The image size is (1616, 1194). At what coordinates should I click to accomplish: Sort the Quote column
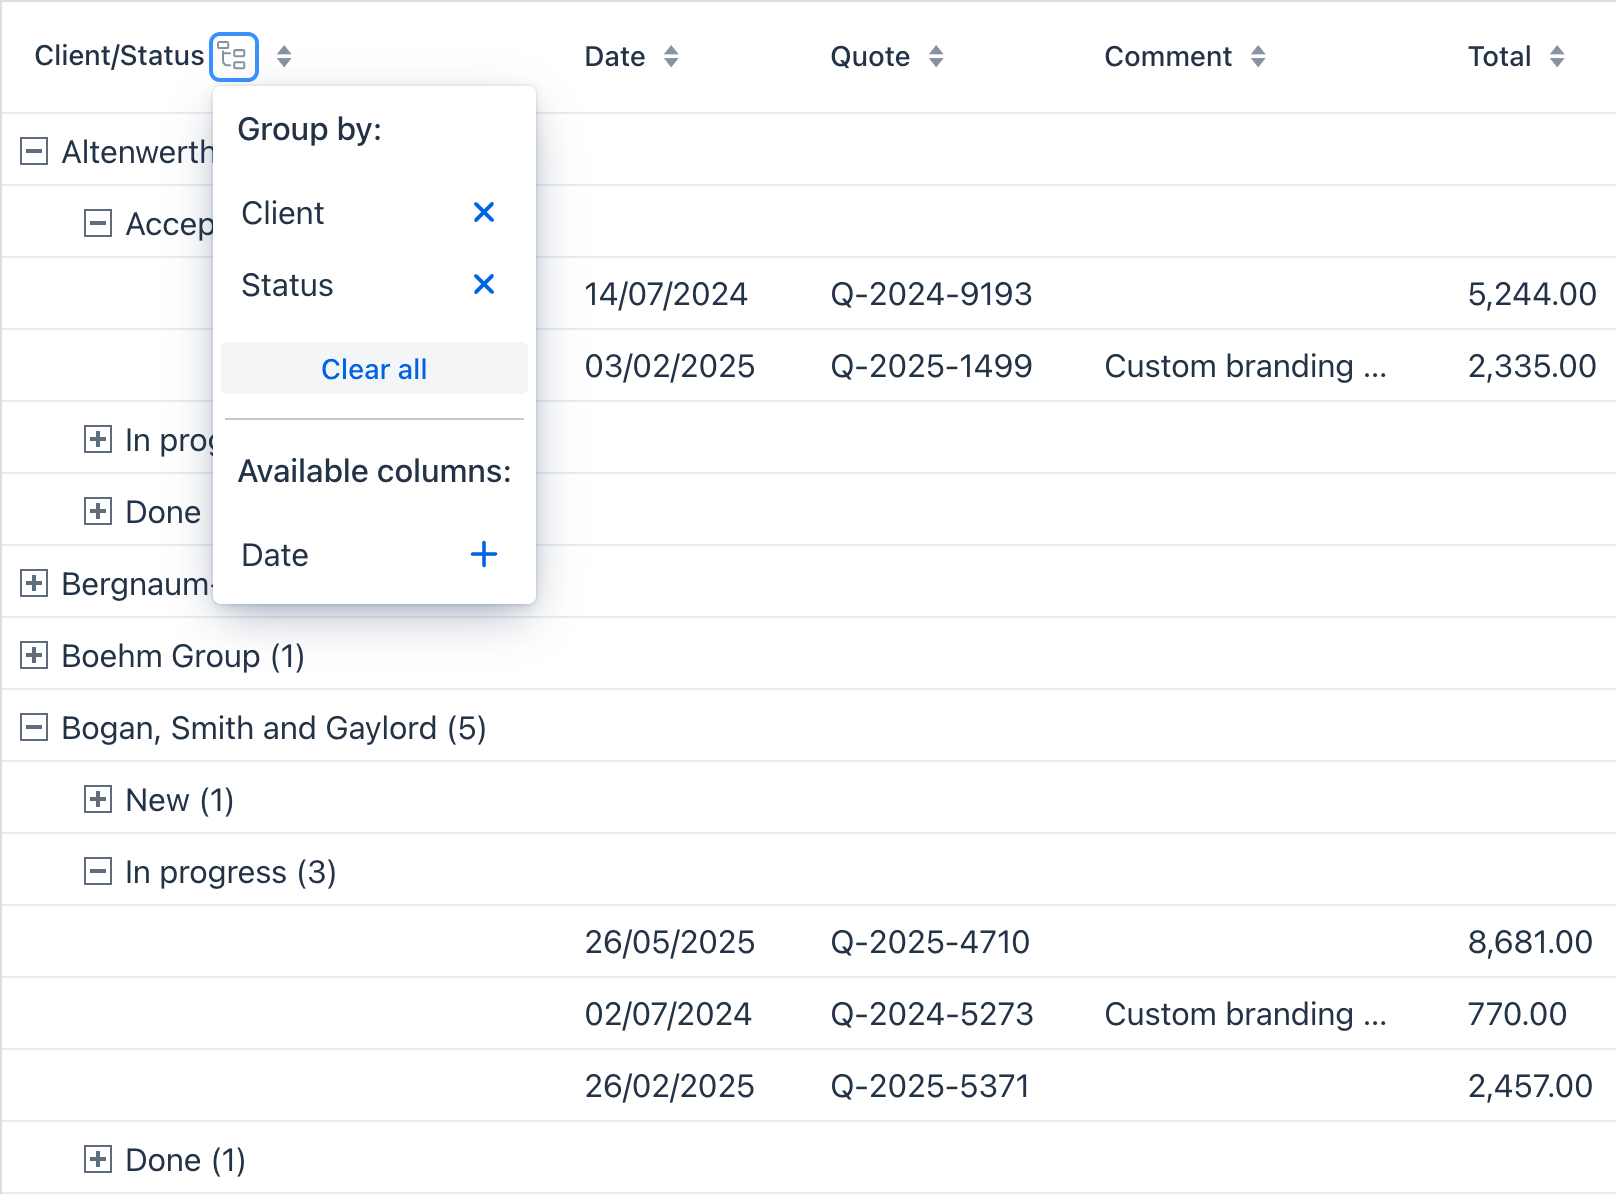pyautogui.click(x=936, y=57)
